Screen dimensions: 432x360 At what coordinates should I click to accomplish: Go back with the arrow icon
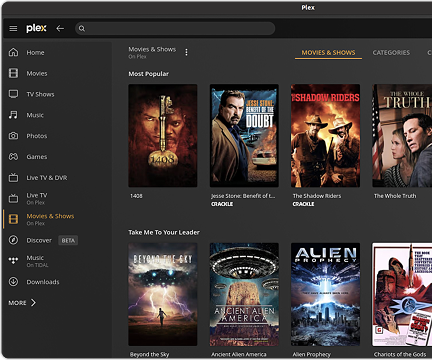coord(60,29)
